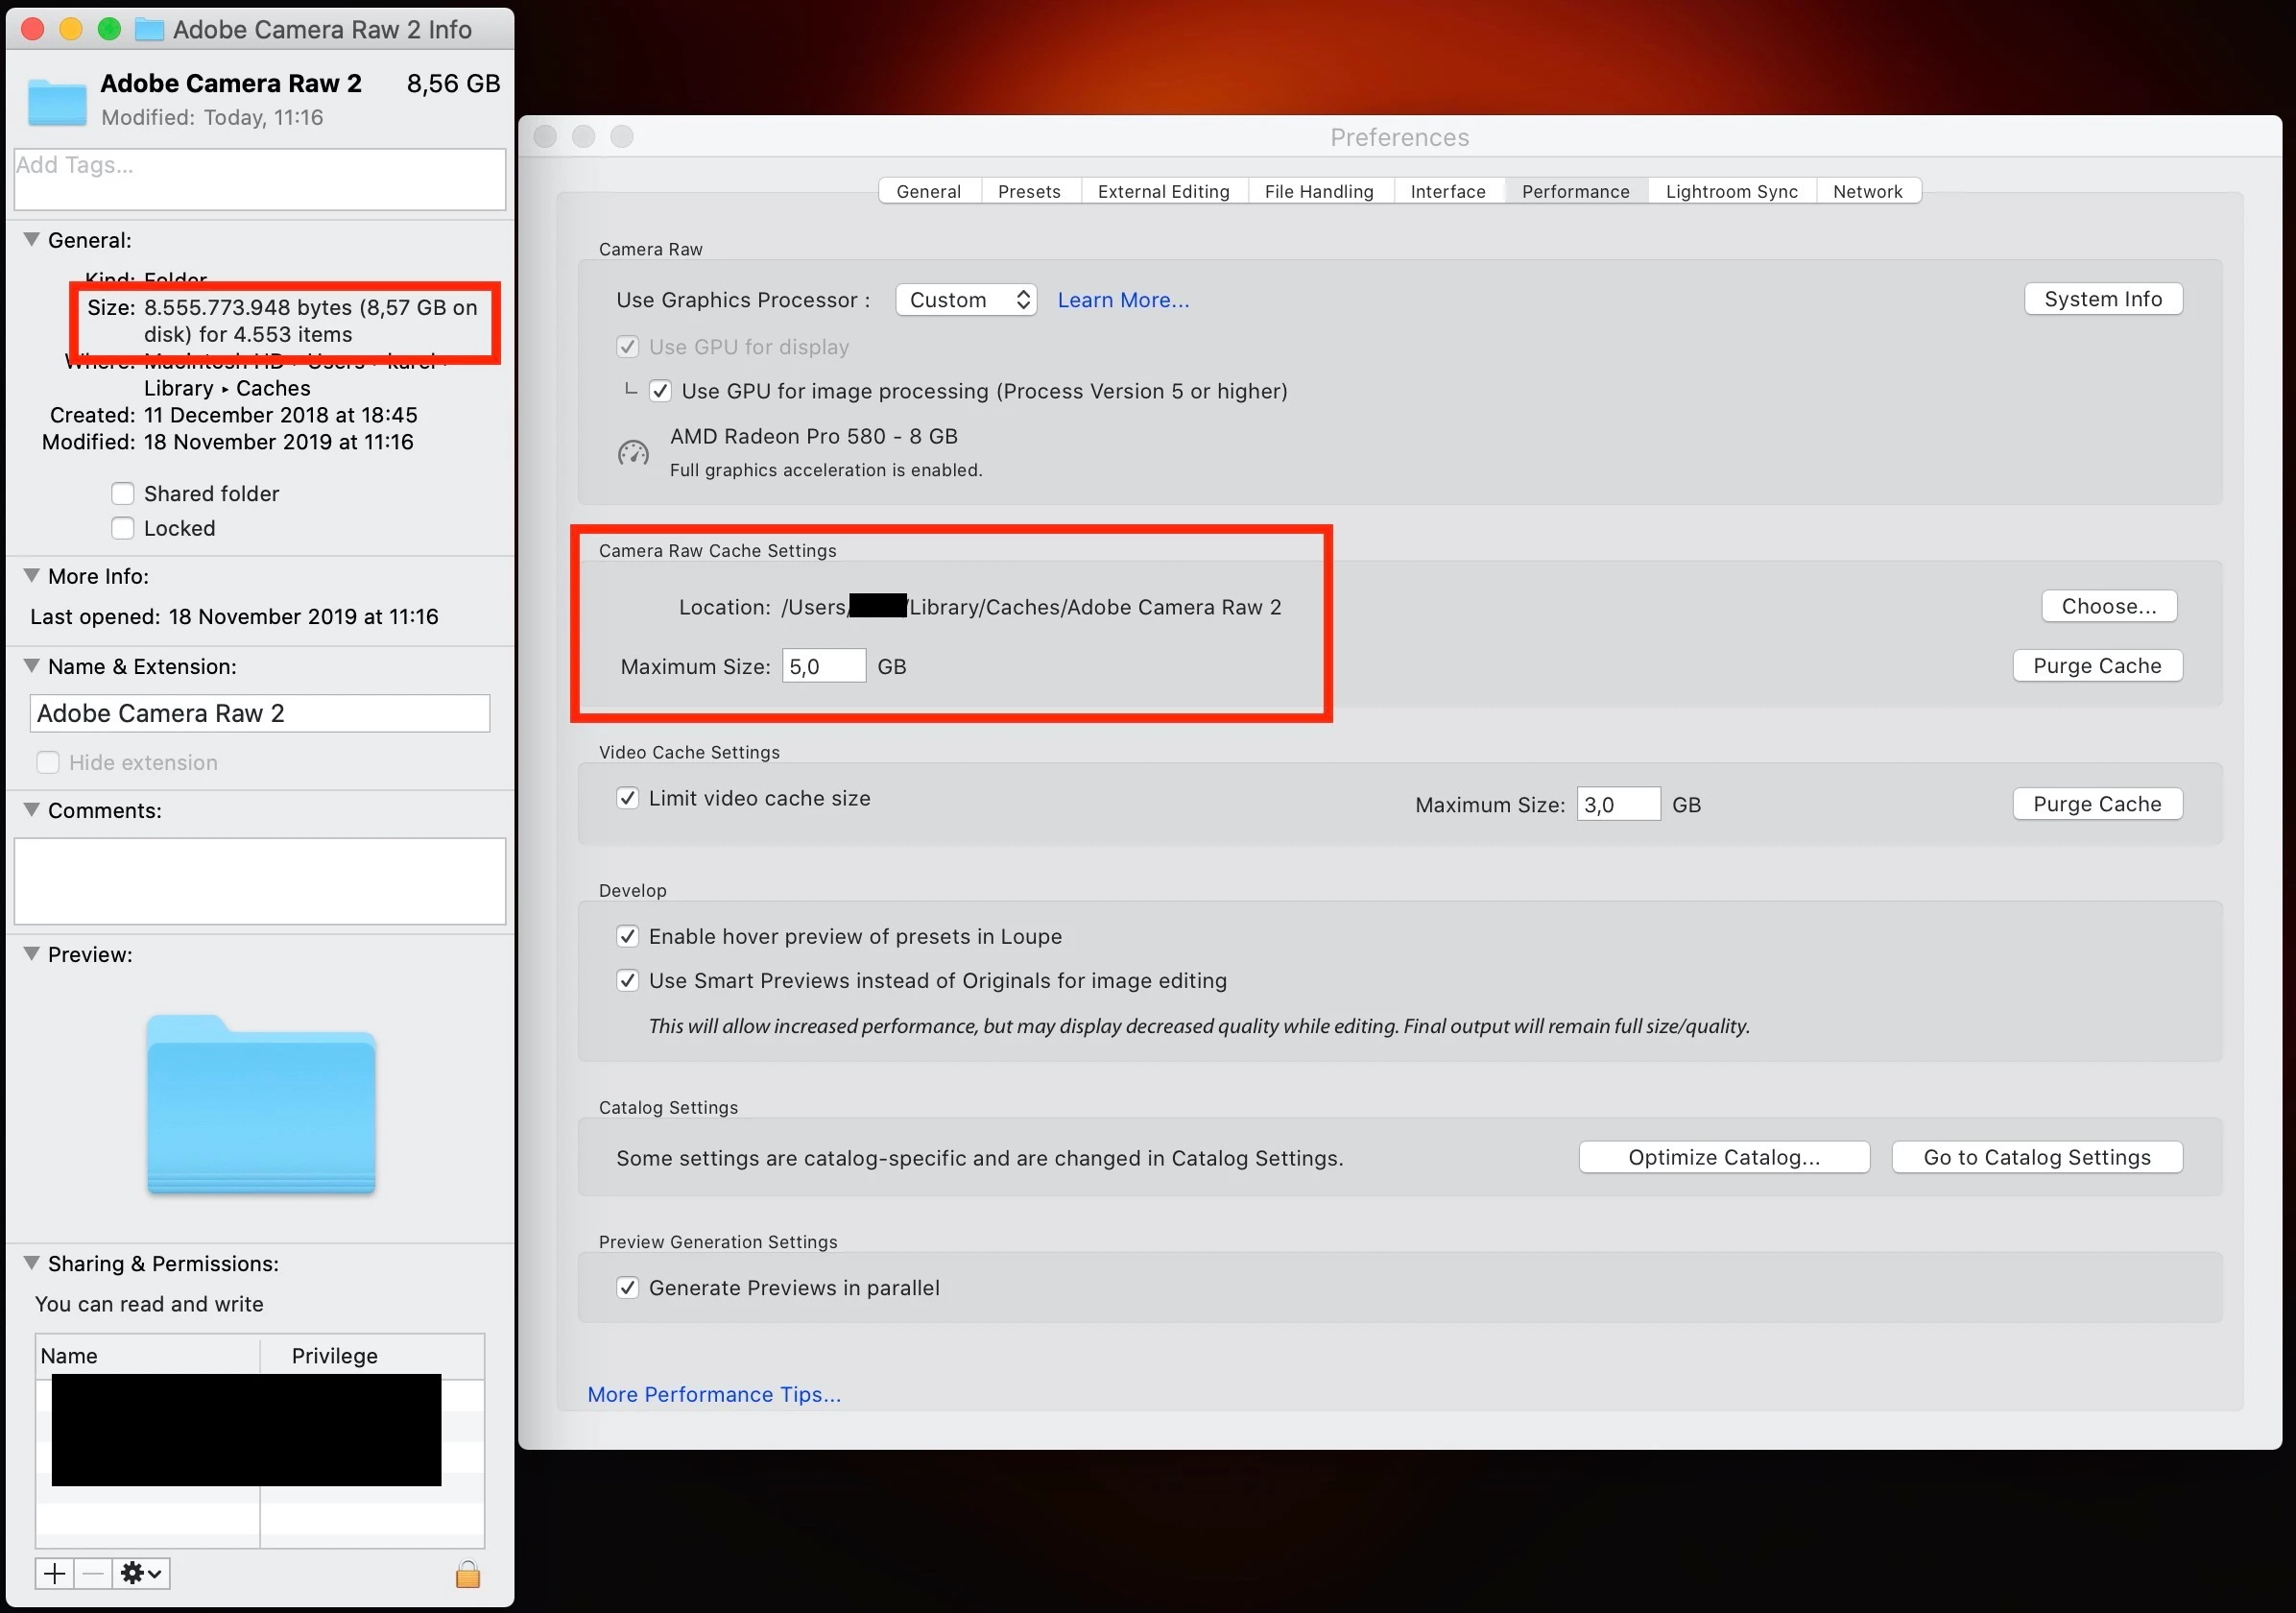Screen dimensions: 2296x1613
Task: Click the large folder preview image
Action: point(261,1105)
